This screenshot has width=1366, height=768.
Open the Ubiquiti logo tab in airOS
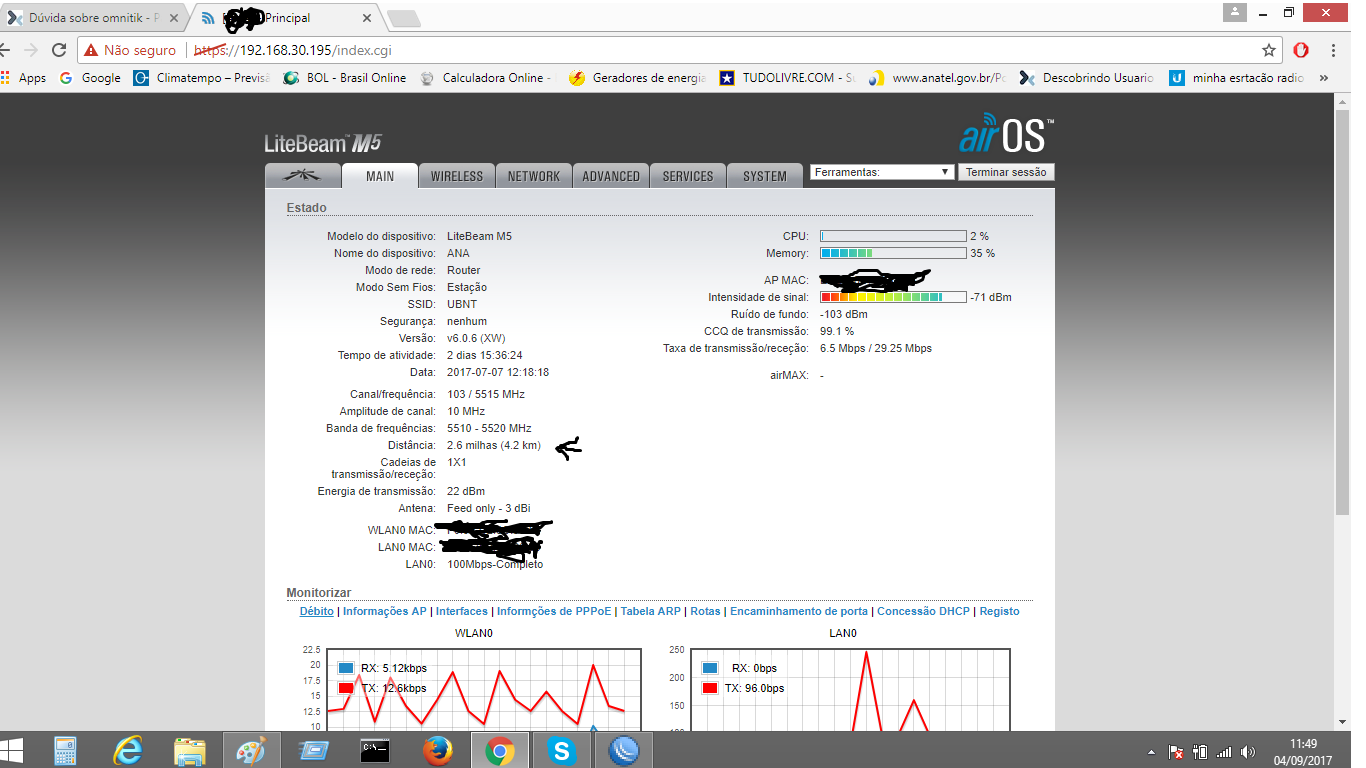pyautogui.click(x=303, y=175)
